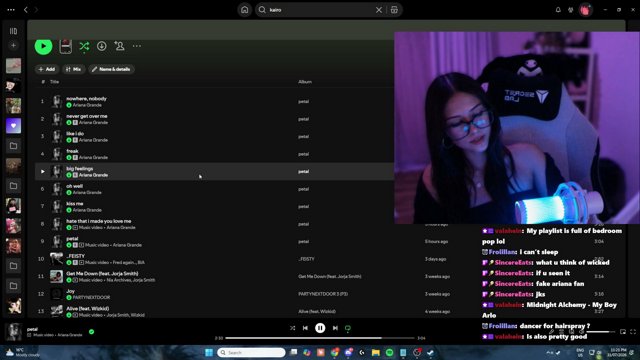640x360 pixels.
Task: Click the Add button
Action: 47,69
